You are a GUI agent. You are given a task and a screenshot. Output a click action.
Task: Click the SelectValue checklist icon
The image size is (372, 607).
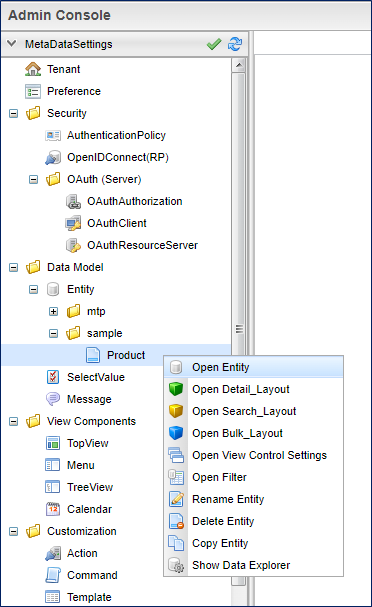[53, 377]
